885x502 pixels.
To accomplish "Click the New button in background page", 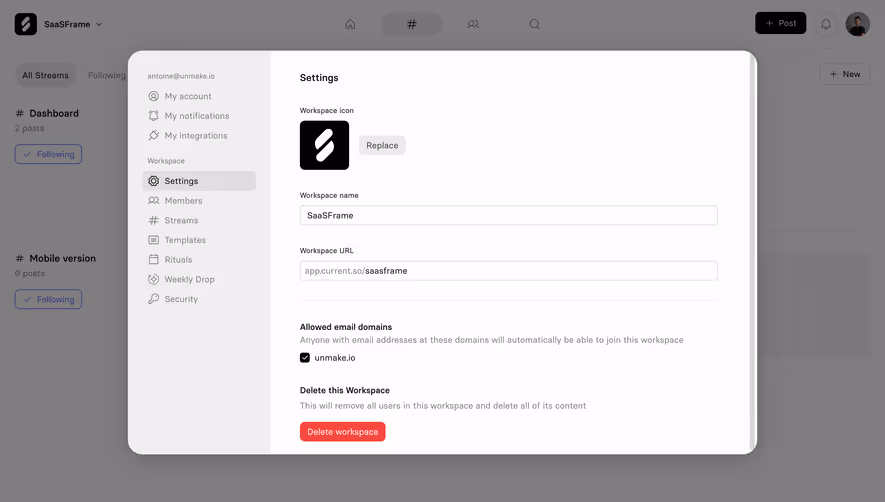I will point(845,74).
